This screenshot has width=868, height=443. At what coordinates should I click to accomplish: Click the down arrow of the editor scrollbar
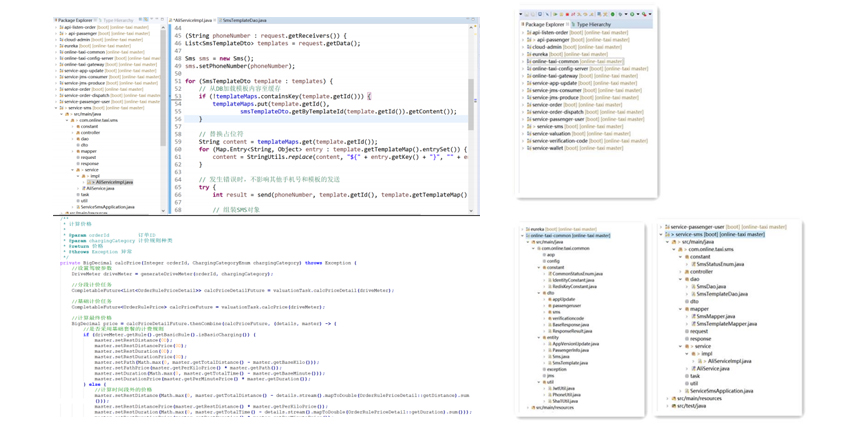click(471, 210)
